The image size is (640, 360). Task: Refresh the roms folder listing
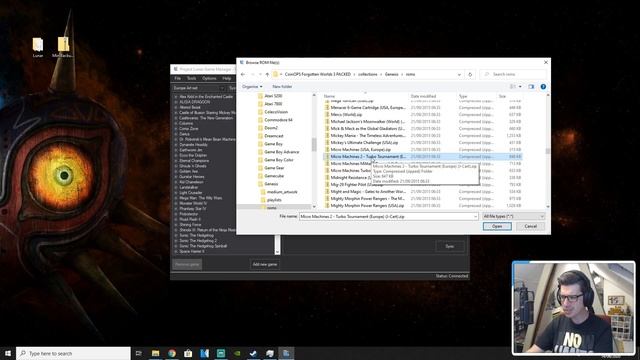pos(470,74)
